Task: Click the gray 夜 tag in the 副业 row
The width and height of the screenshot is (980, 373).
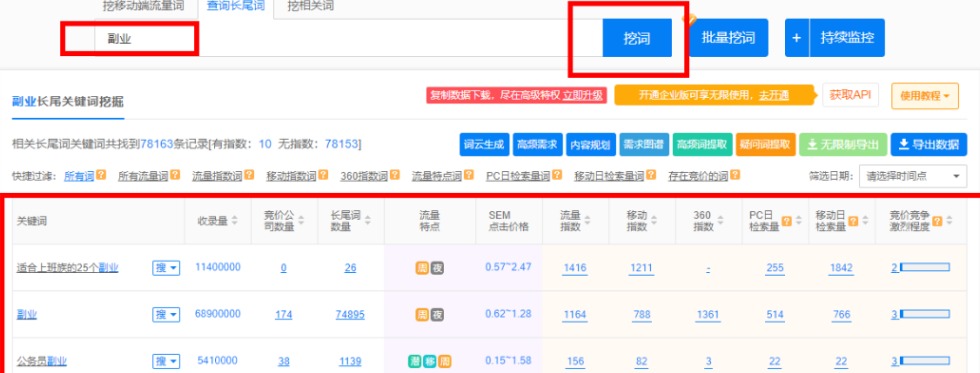Action: [x=438, y=315]
